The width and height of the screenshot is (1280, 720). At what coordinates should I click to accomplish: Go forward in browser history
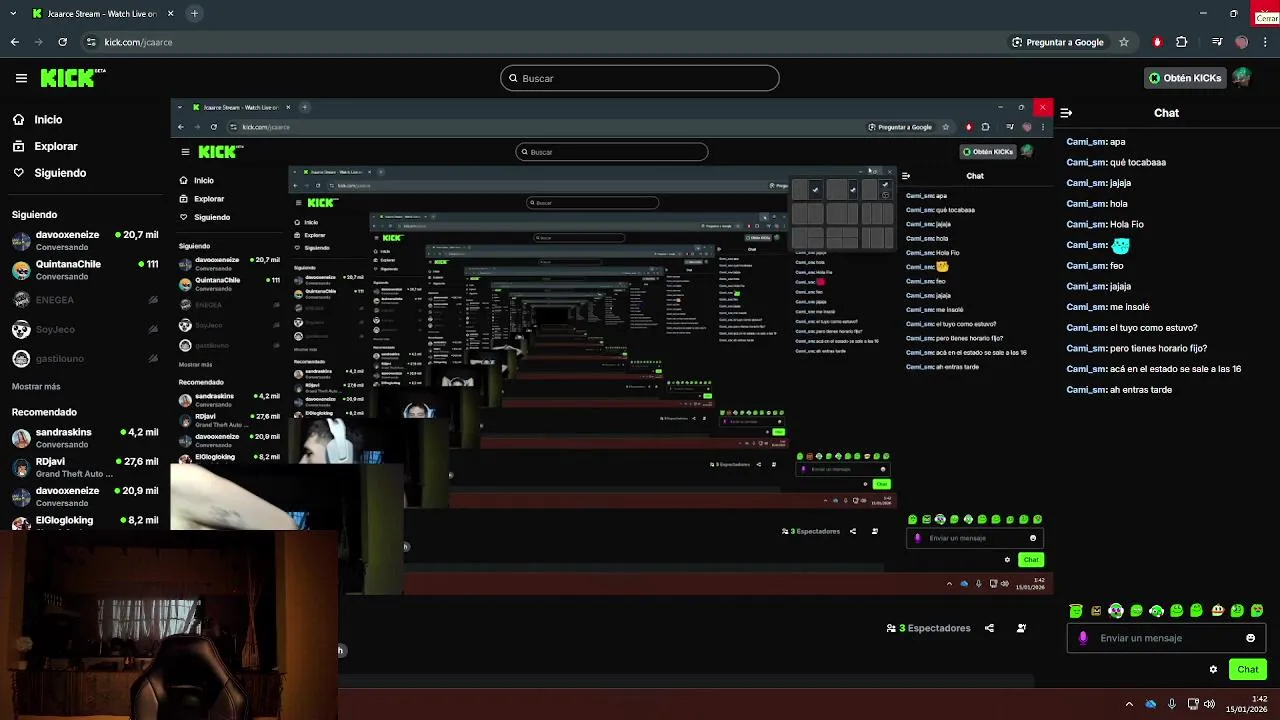tap(38, 42)
